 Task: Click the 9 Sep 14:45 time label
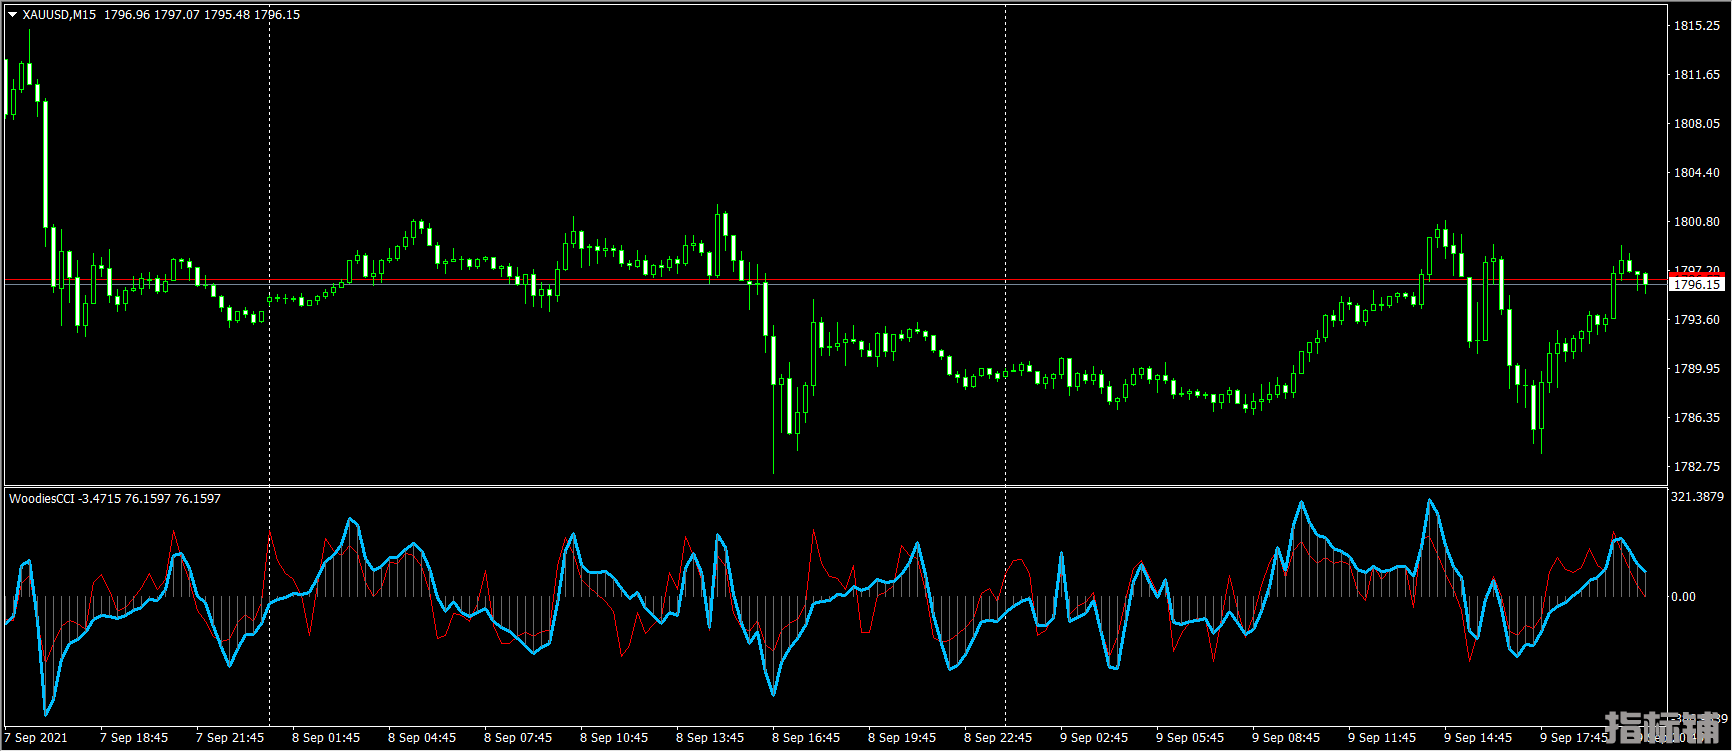pyautogui.click(x=1478, y=738)
